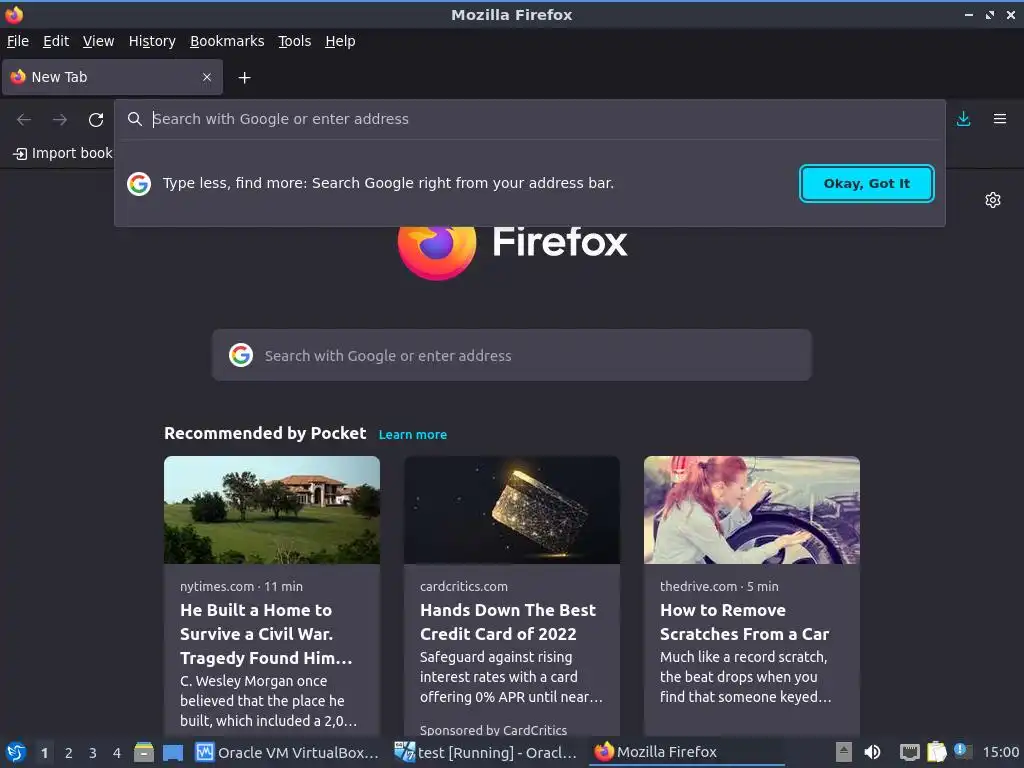1024x768 pixels.
Task: Open new tab page settings gear
Action: pyautogui.click(x=993, y=200)
